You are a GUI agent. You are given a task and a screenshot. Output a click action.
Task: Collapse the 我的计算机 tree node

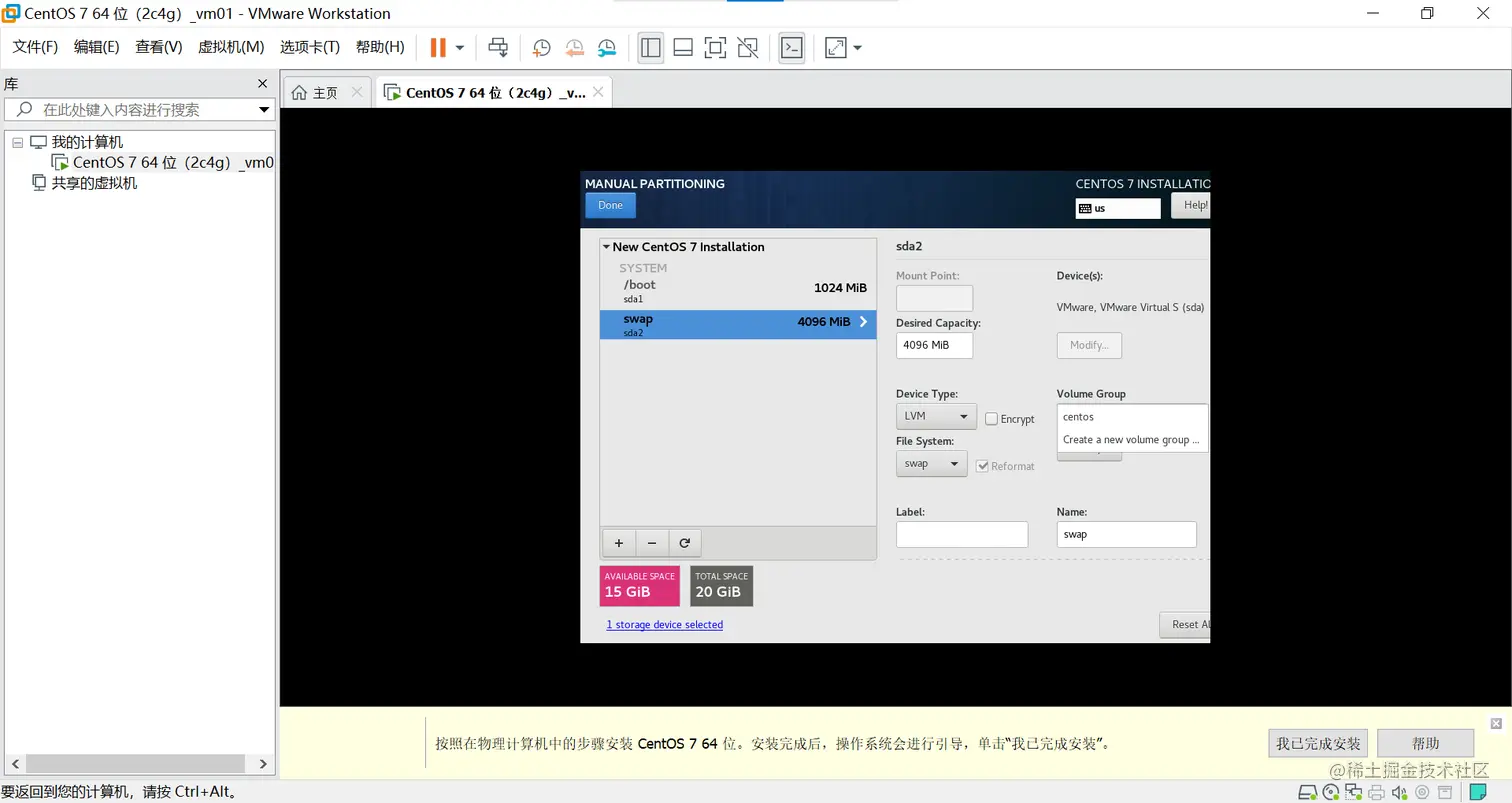point(17,142)
